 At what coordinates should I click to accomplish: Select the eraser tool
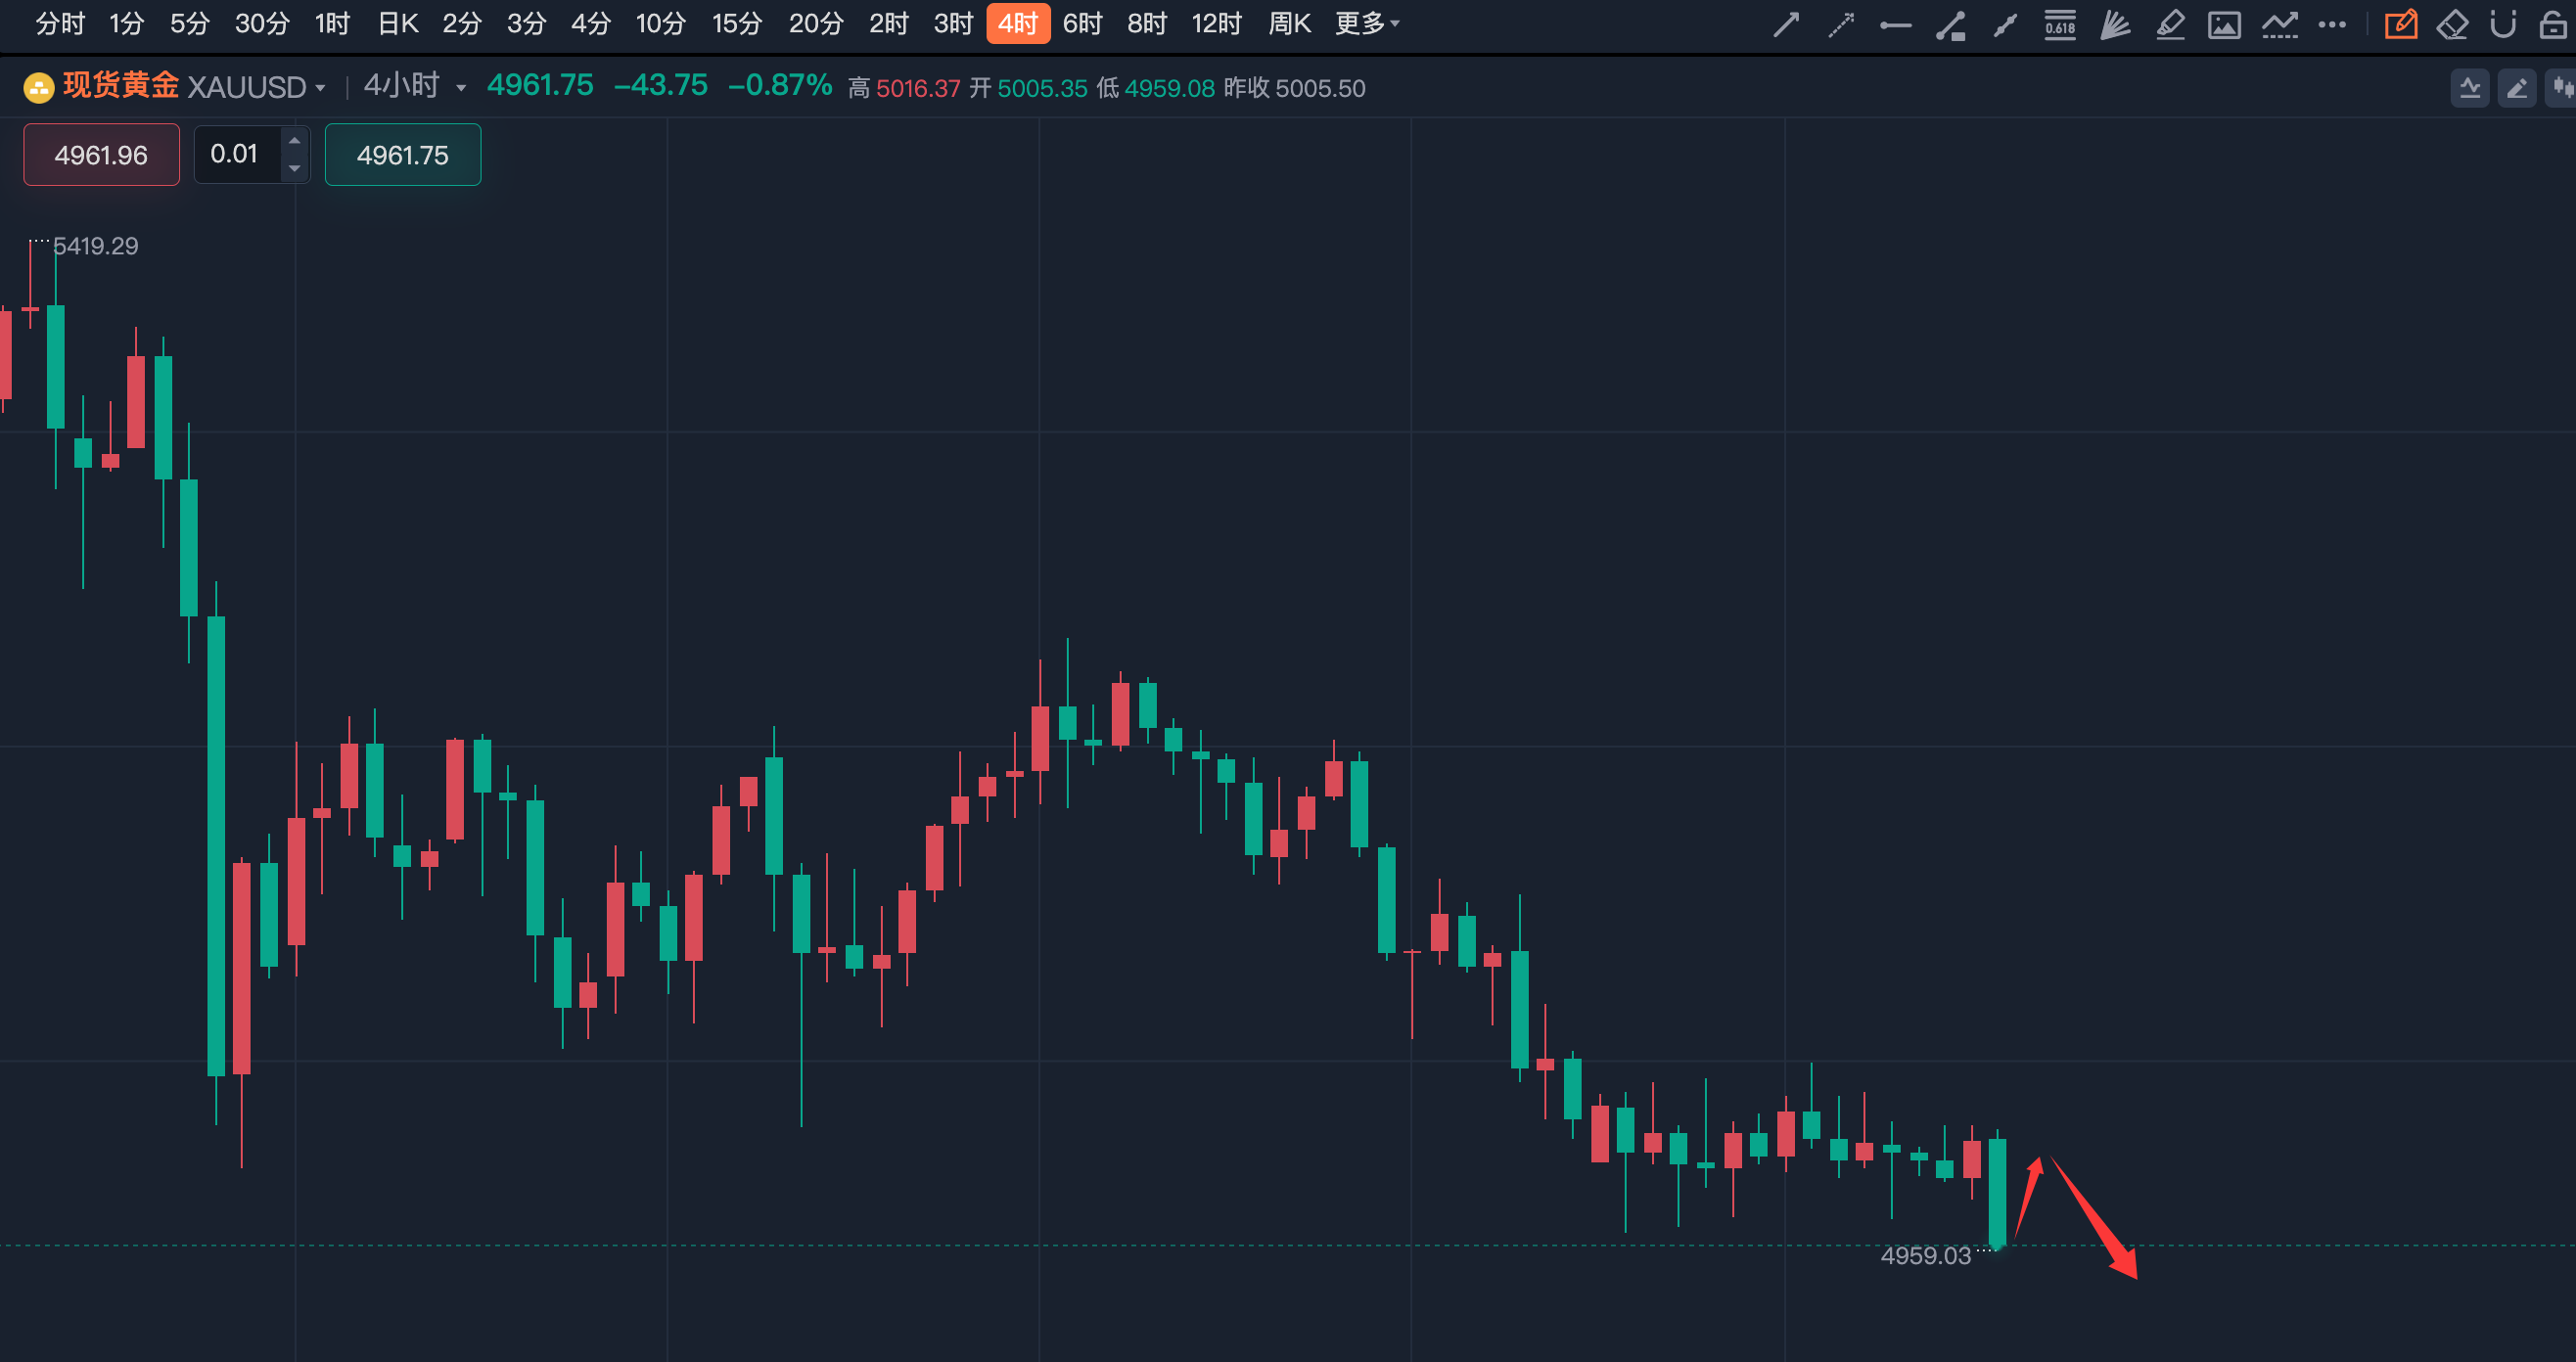2452,24
